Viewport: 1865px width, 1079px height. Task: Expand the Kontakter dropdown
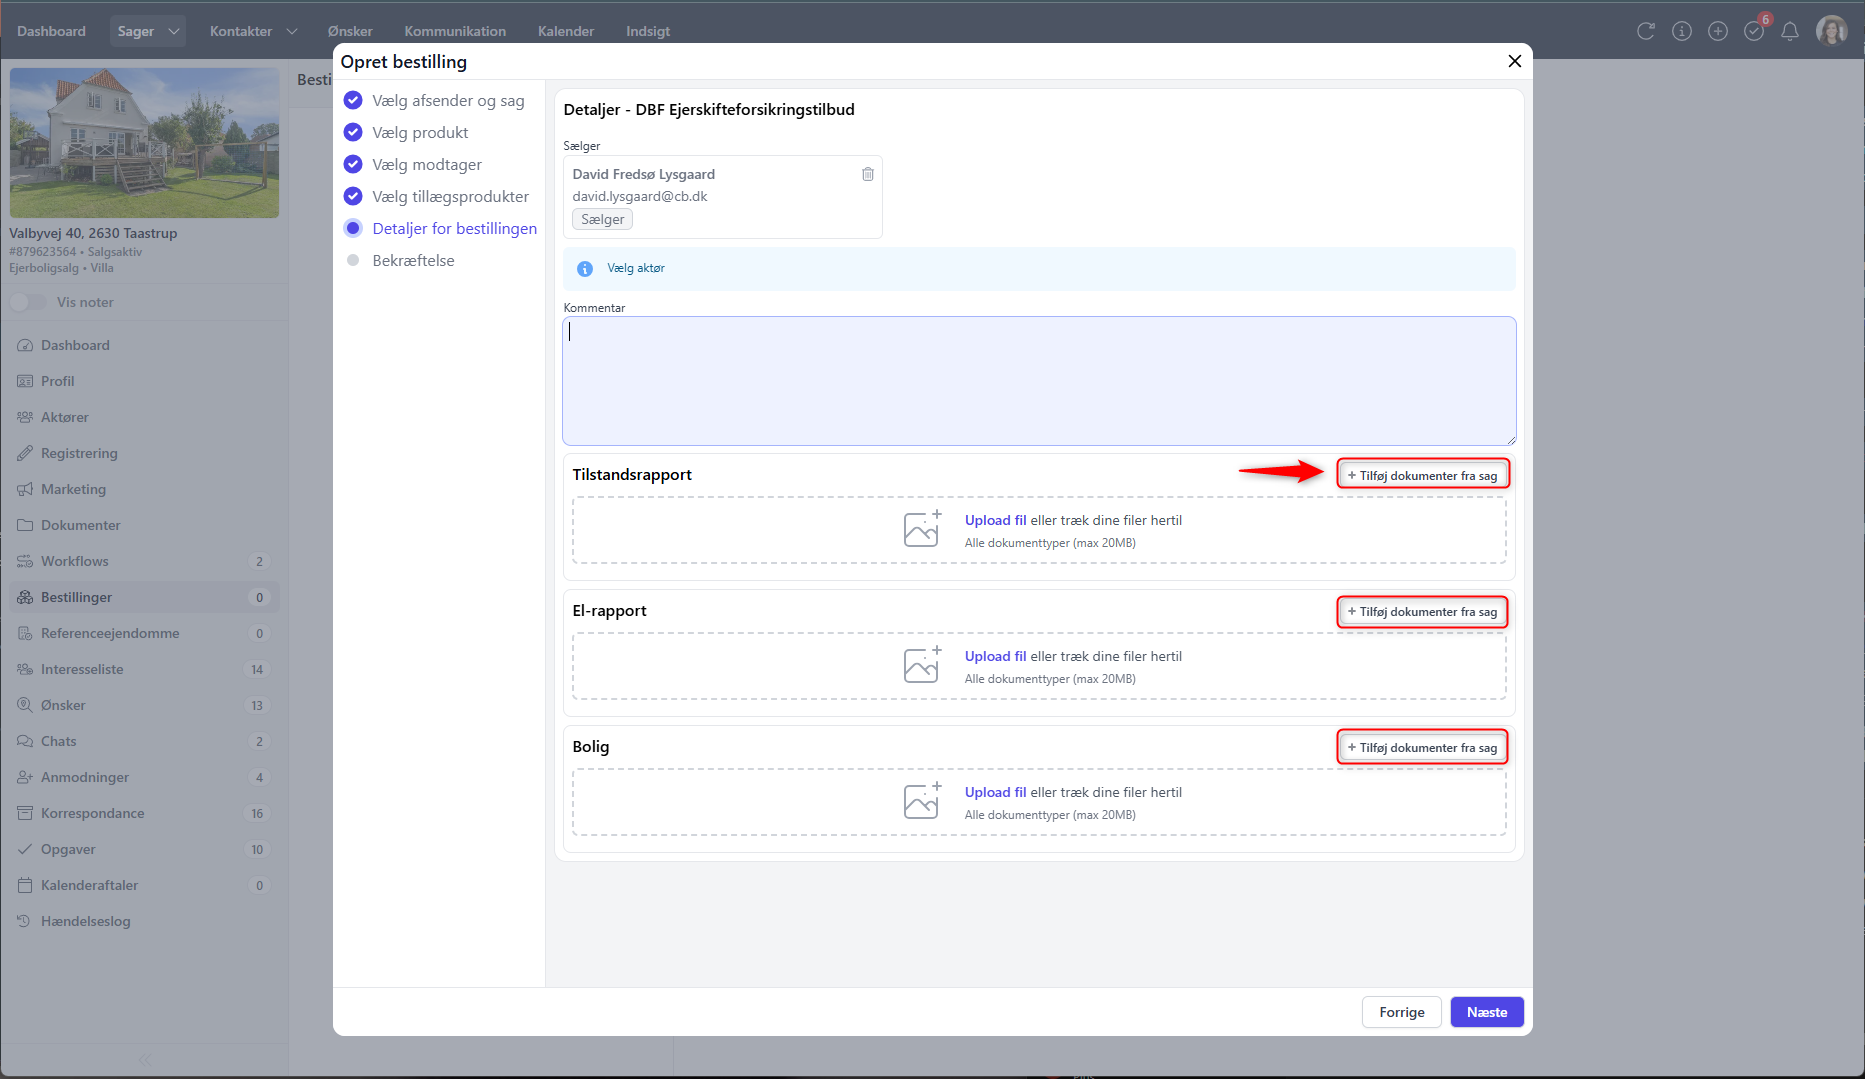coord(291,31)
